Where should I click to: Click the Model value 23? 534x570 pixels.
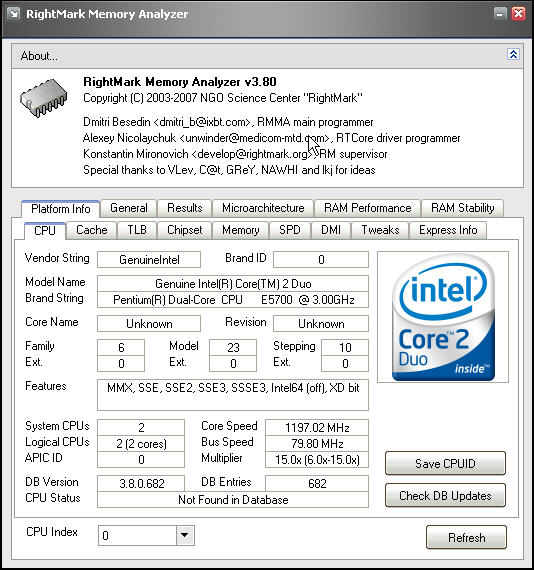point(233,348)
